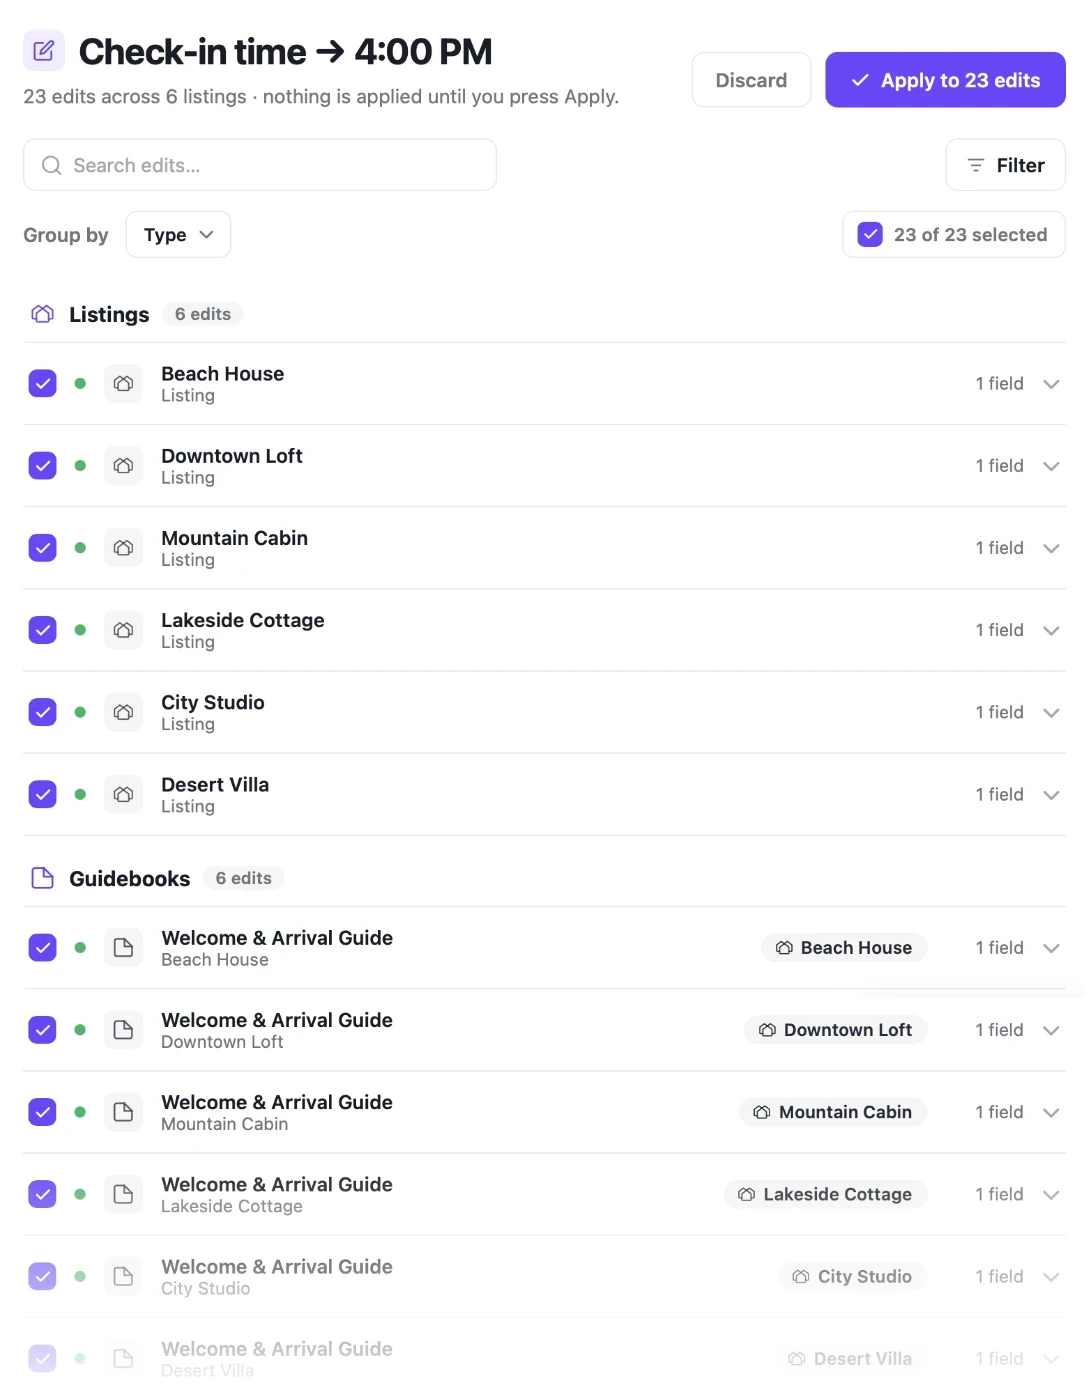1089x1399 pixels.
Task: Click the edit pencil icon beside the title
Action: (x=44, y=51)
